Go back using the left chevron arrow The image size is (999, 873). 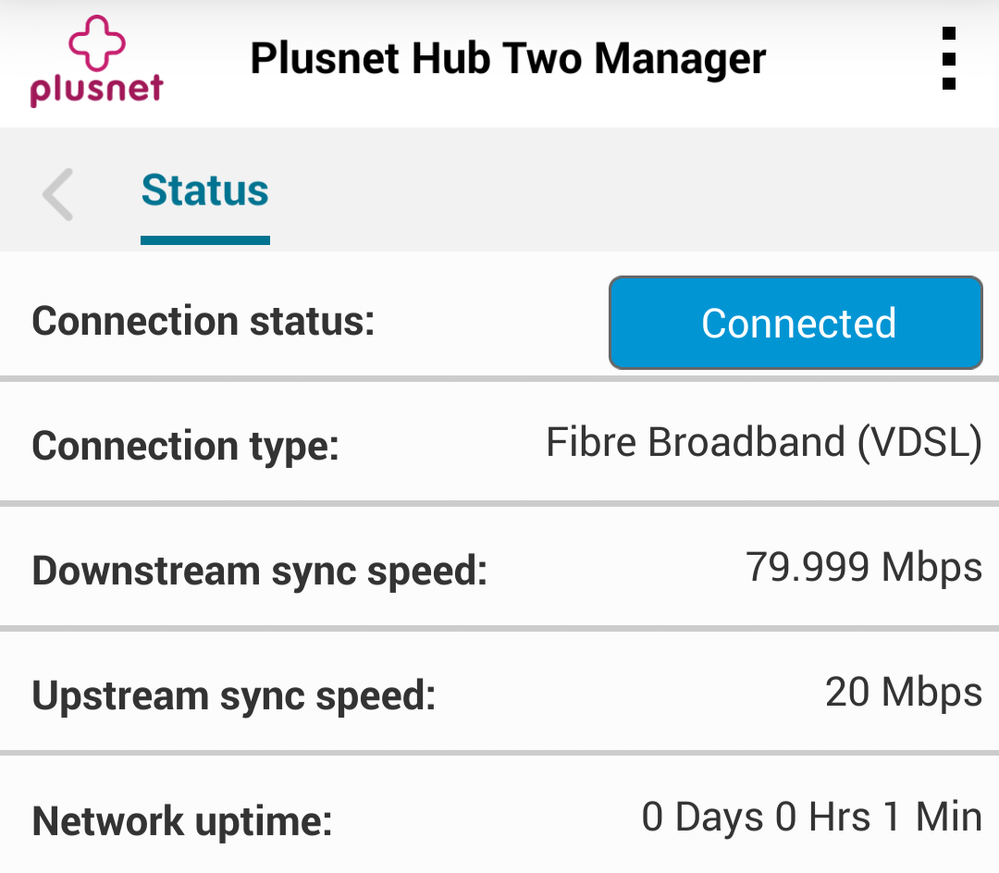click(58, 194)
